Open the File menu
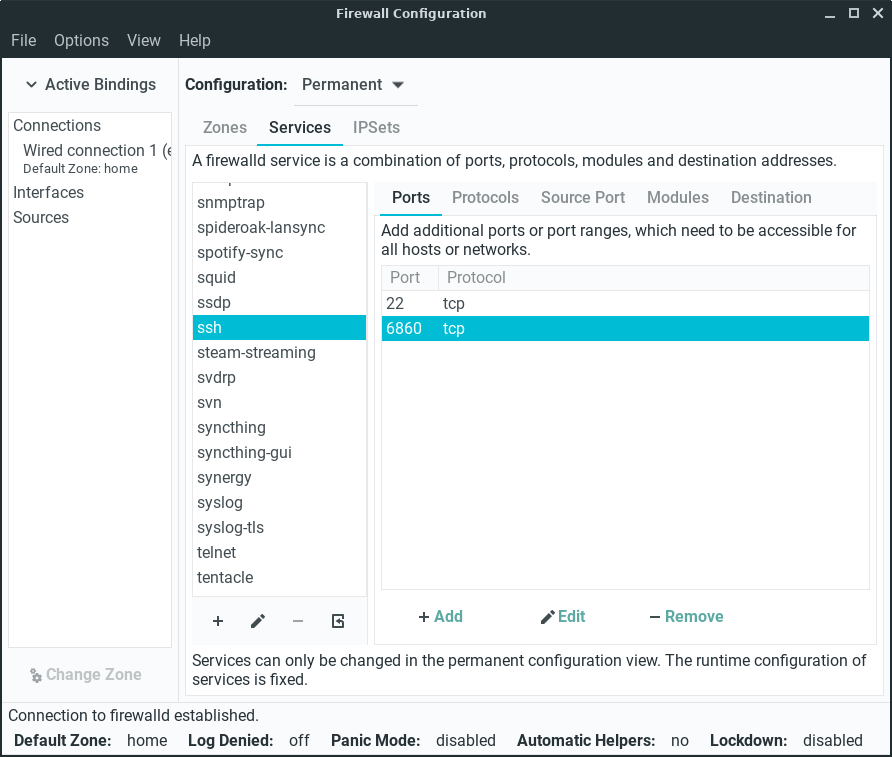The image size is (892, 757). [23, 41]
